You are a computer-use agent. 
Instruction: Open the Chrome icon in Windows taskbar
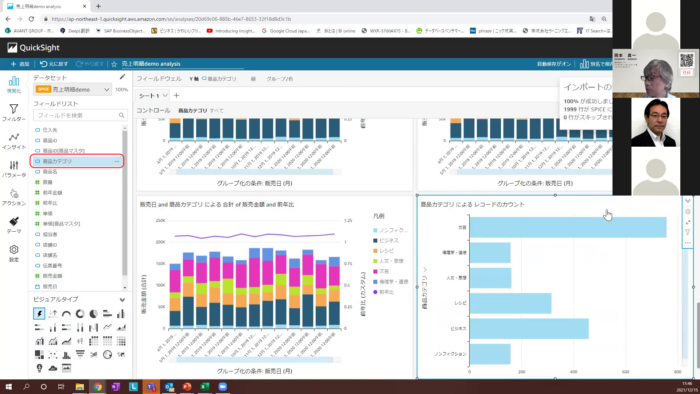tap(97, 387)
